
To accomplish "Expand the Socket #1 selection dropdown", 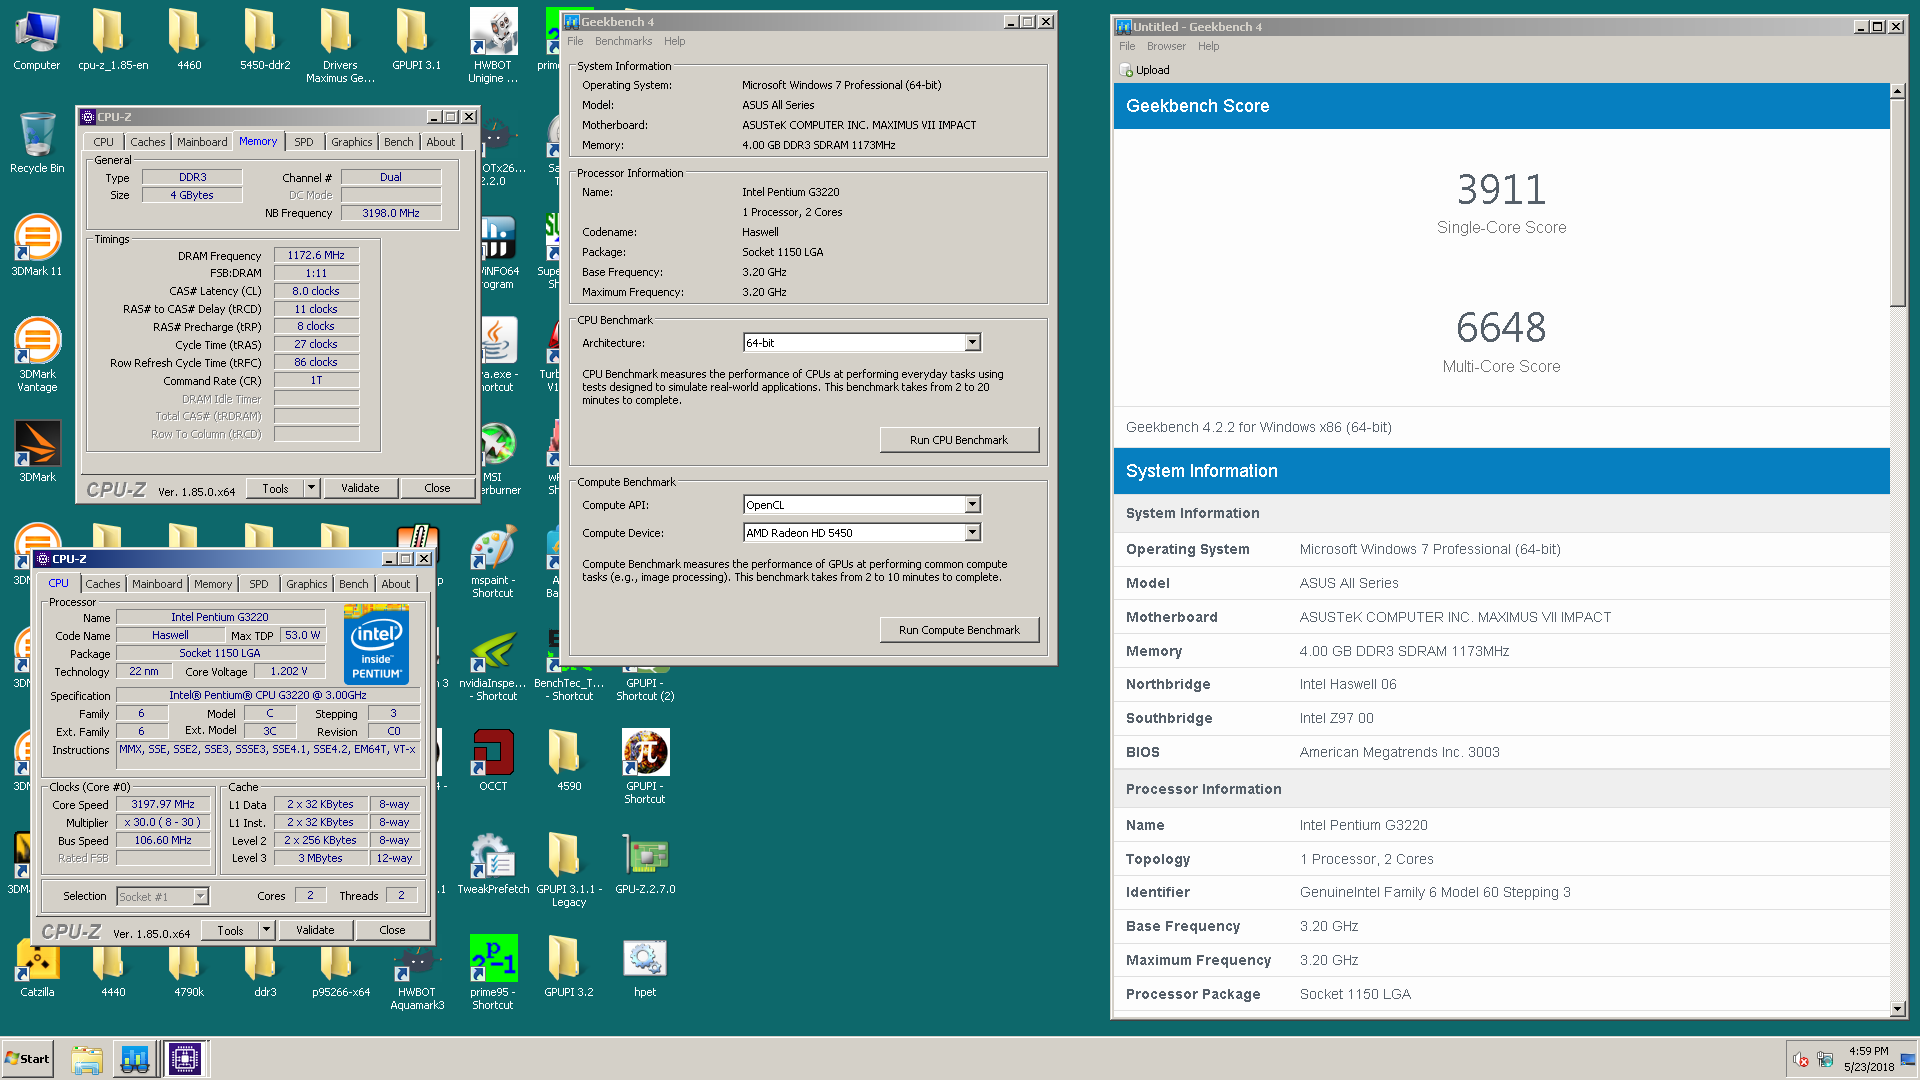I will (x=201, y=897).
